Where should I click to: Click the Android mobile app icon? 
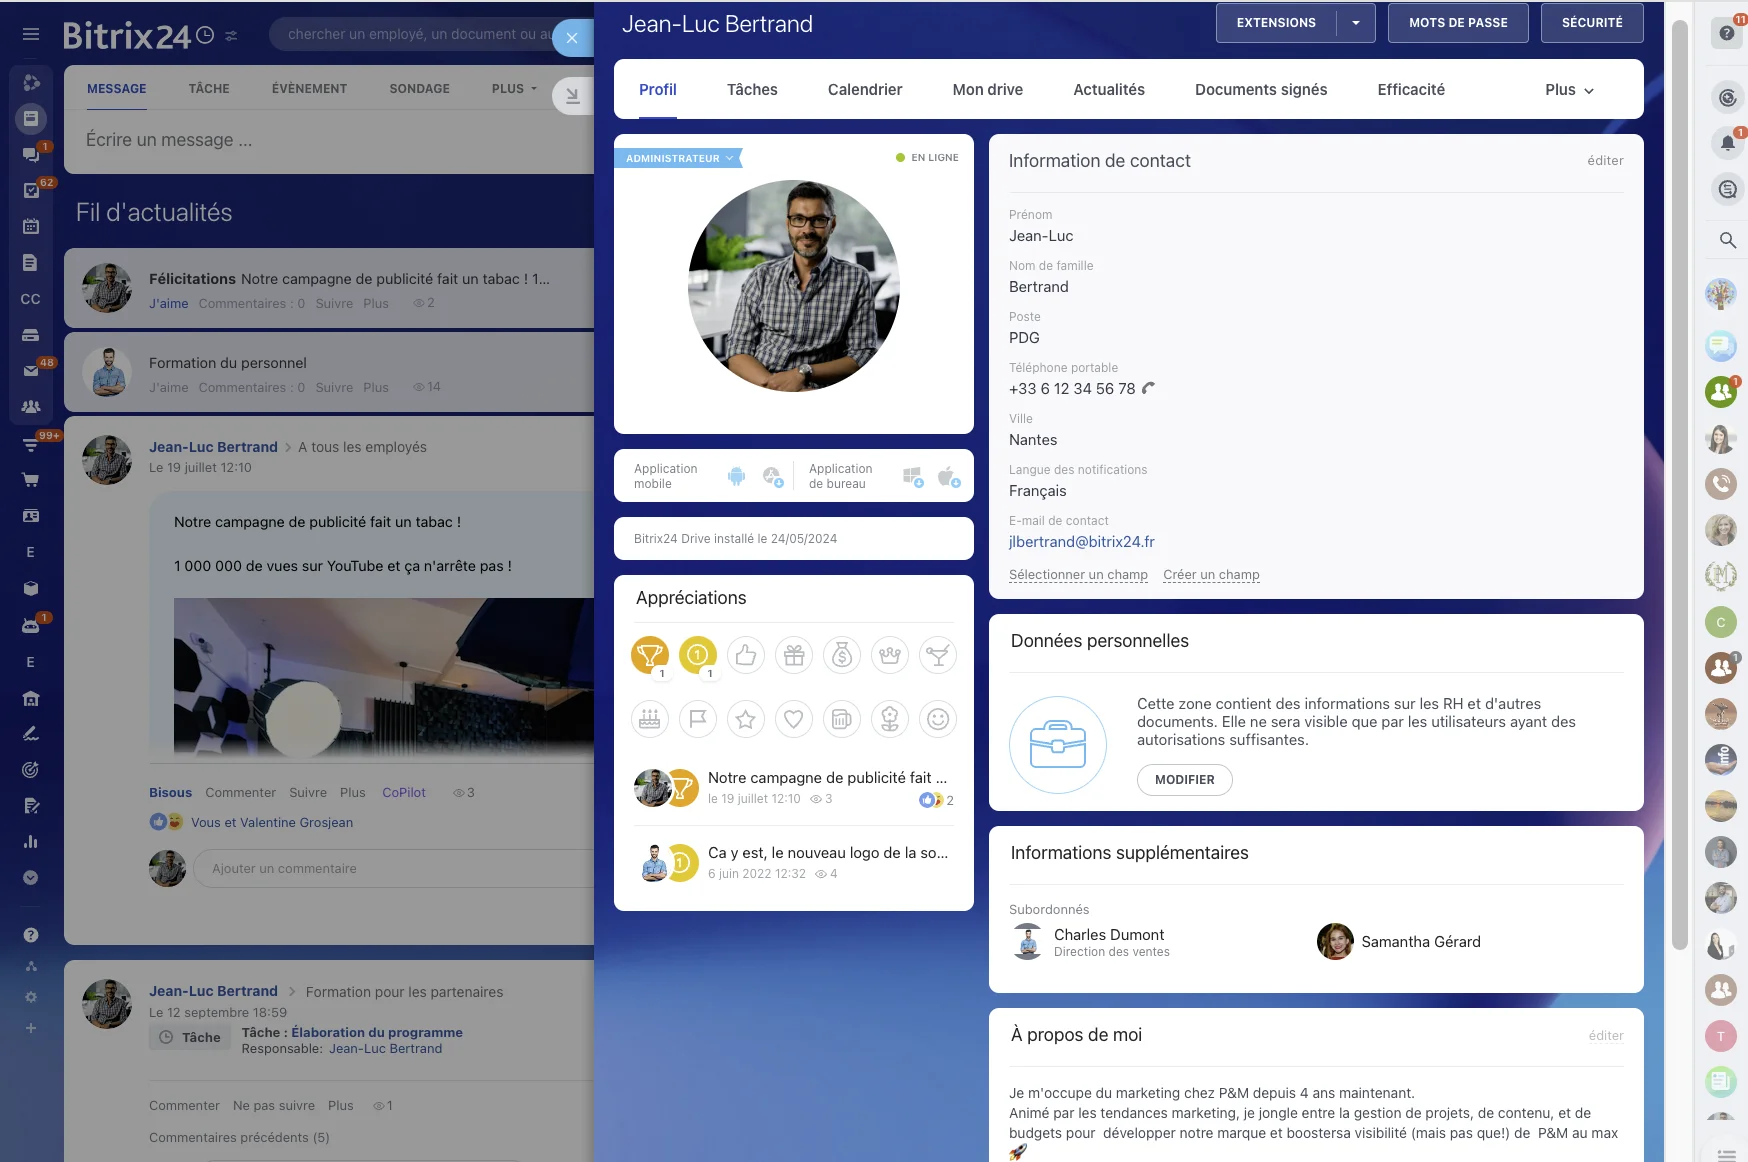pos(736,476)
